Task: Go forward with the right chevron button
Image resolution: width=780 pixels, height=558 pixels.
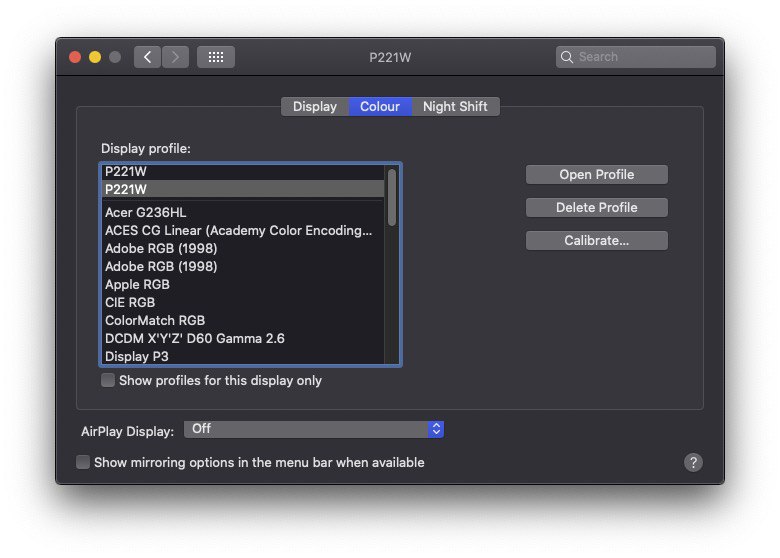Action: coord(175,57)
